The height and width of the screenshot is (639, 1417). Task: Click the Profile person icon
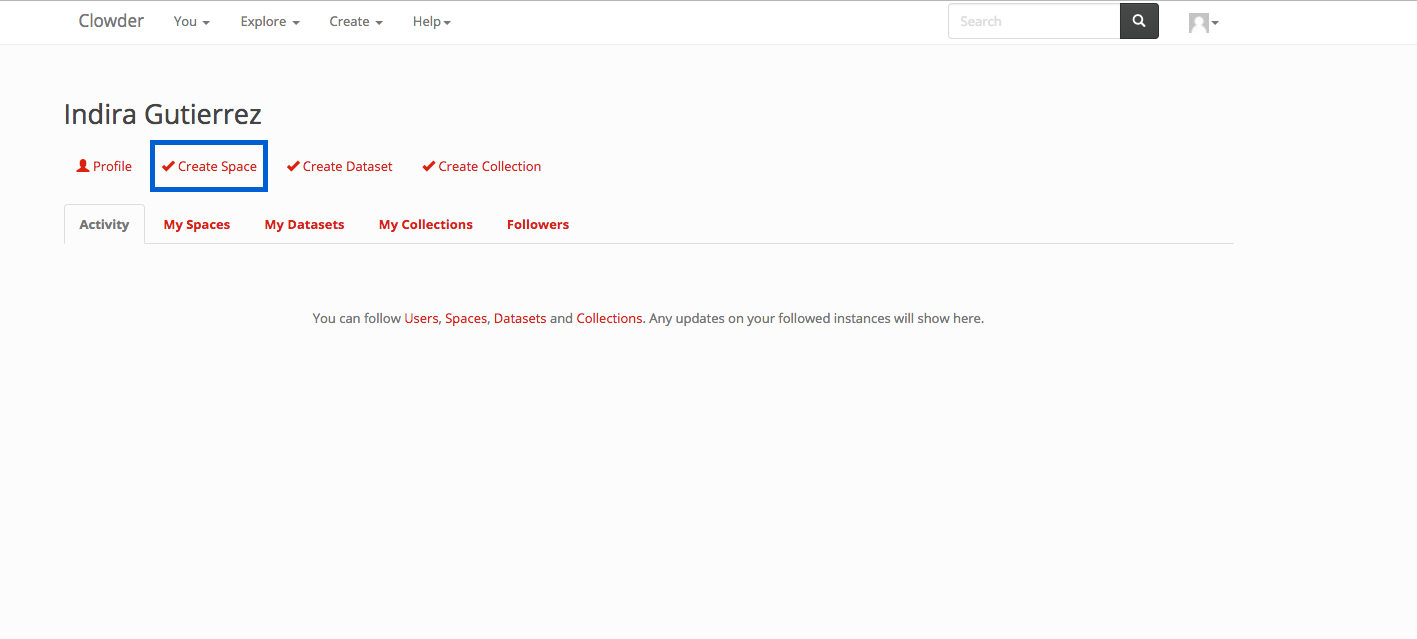coord(83,166)
